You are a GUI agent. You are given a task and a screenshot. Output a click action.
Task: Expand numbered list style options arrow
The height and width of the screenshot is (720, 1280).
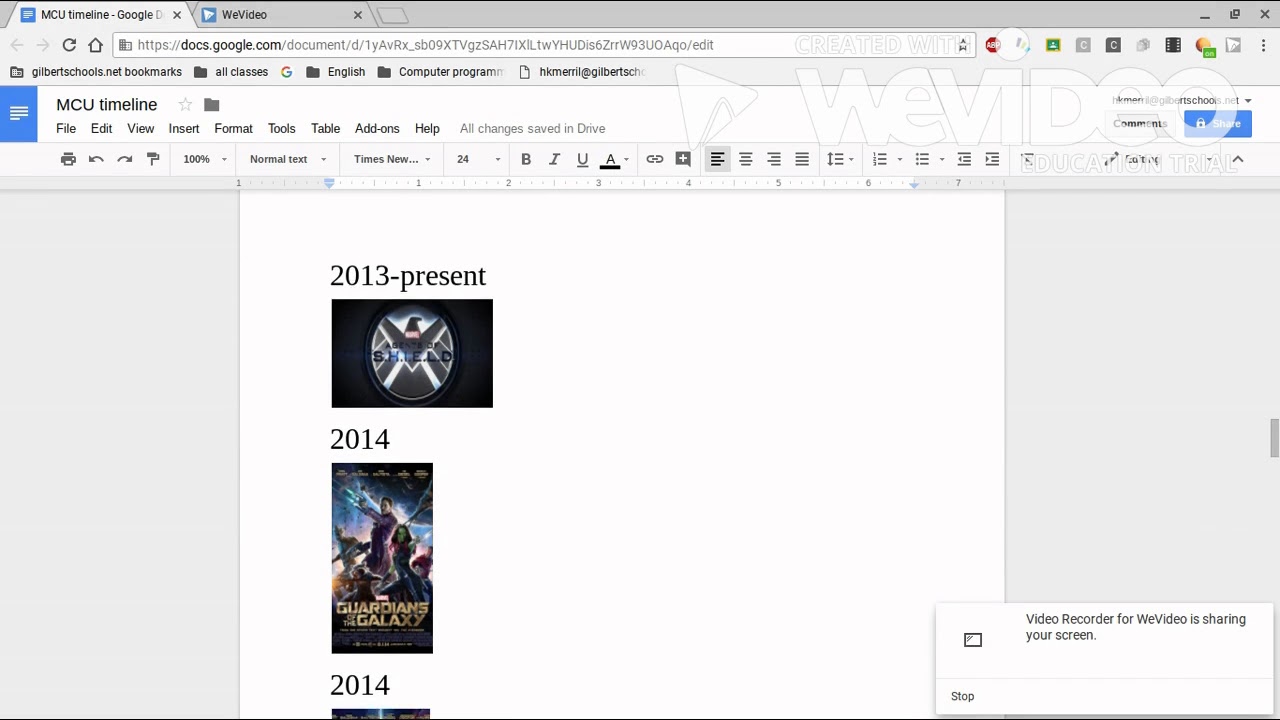(899, 159)
